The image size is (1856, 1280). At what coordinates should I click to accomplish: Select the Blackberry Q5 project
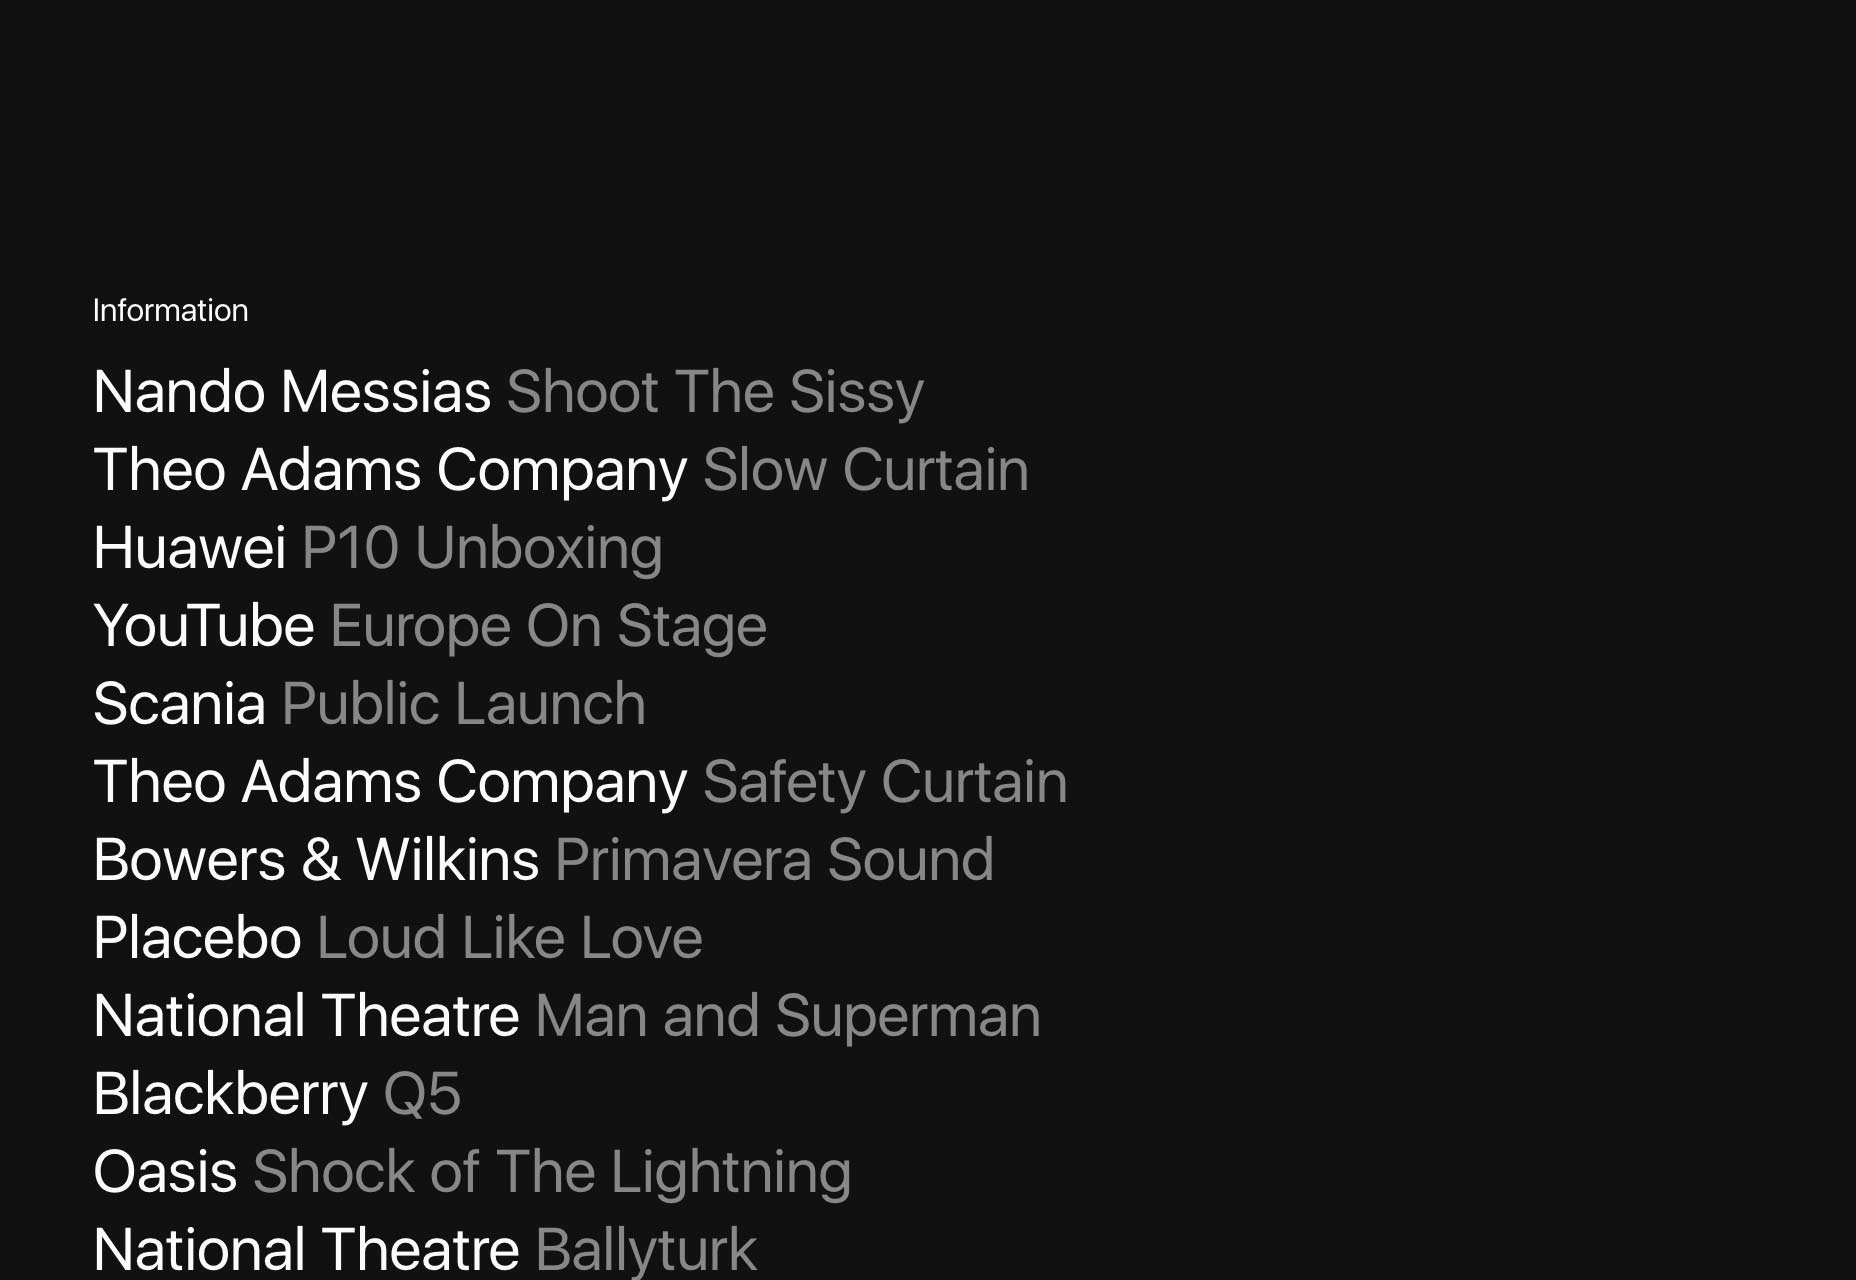[x=277, y=1094]
